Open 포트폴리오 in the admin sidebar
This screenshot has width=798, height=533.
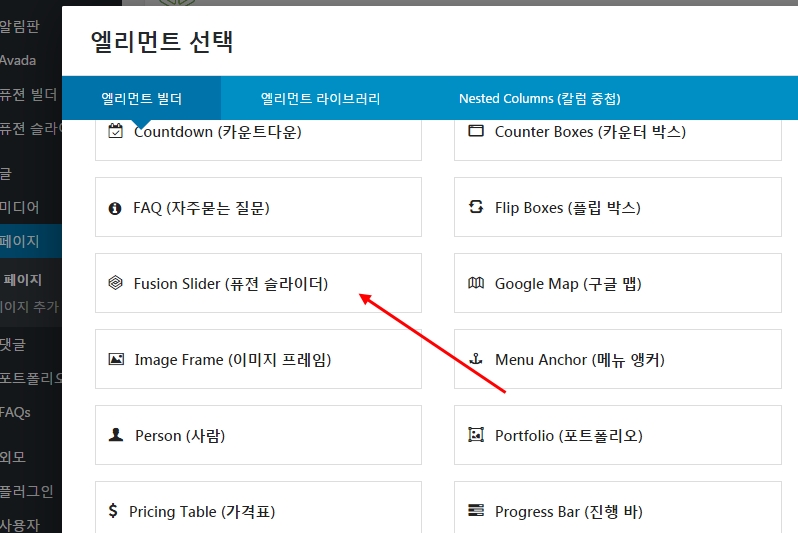point(31,378)
